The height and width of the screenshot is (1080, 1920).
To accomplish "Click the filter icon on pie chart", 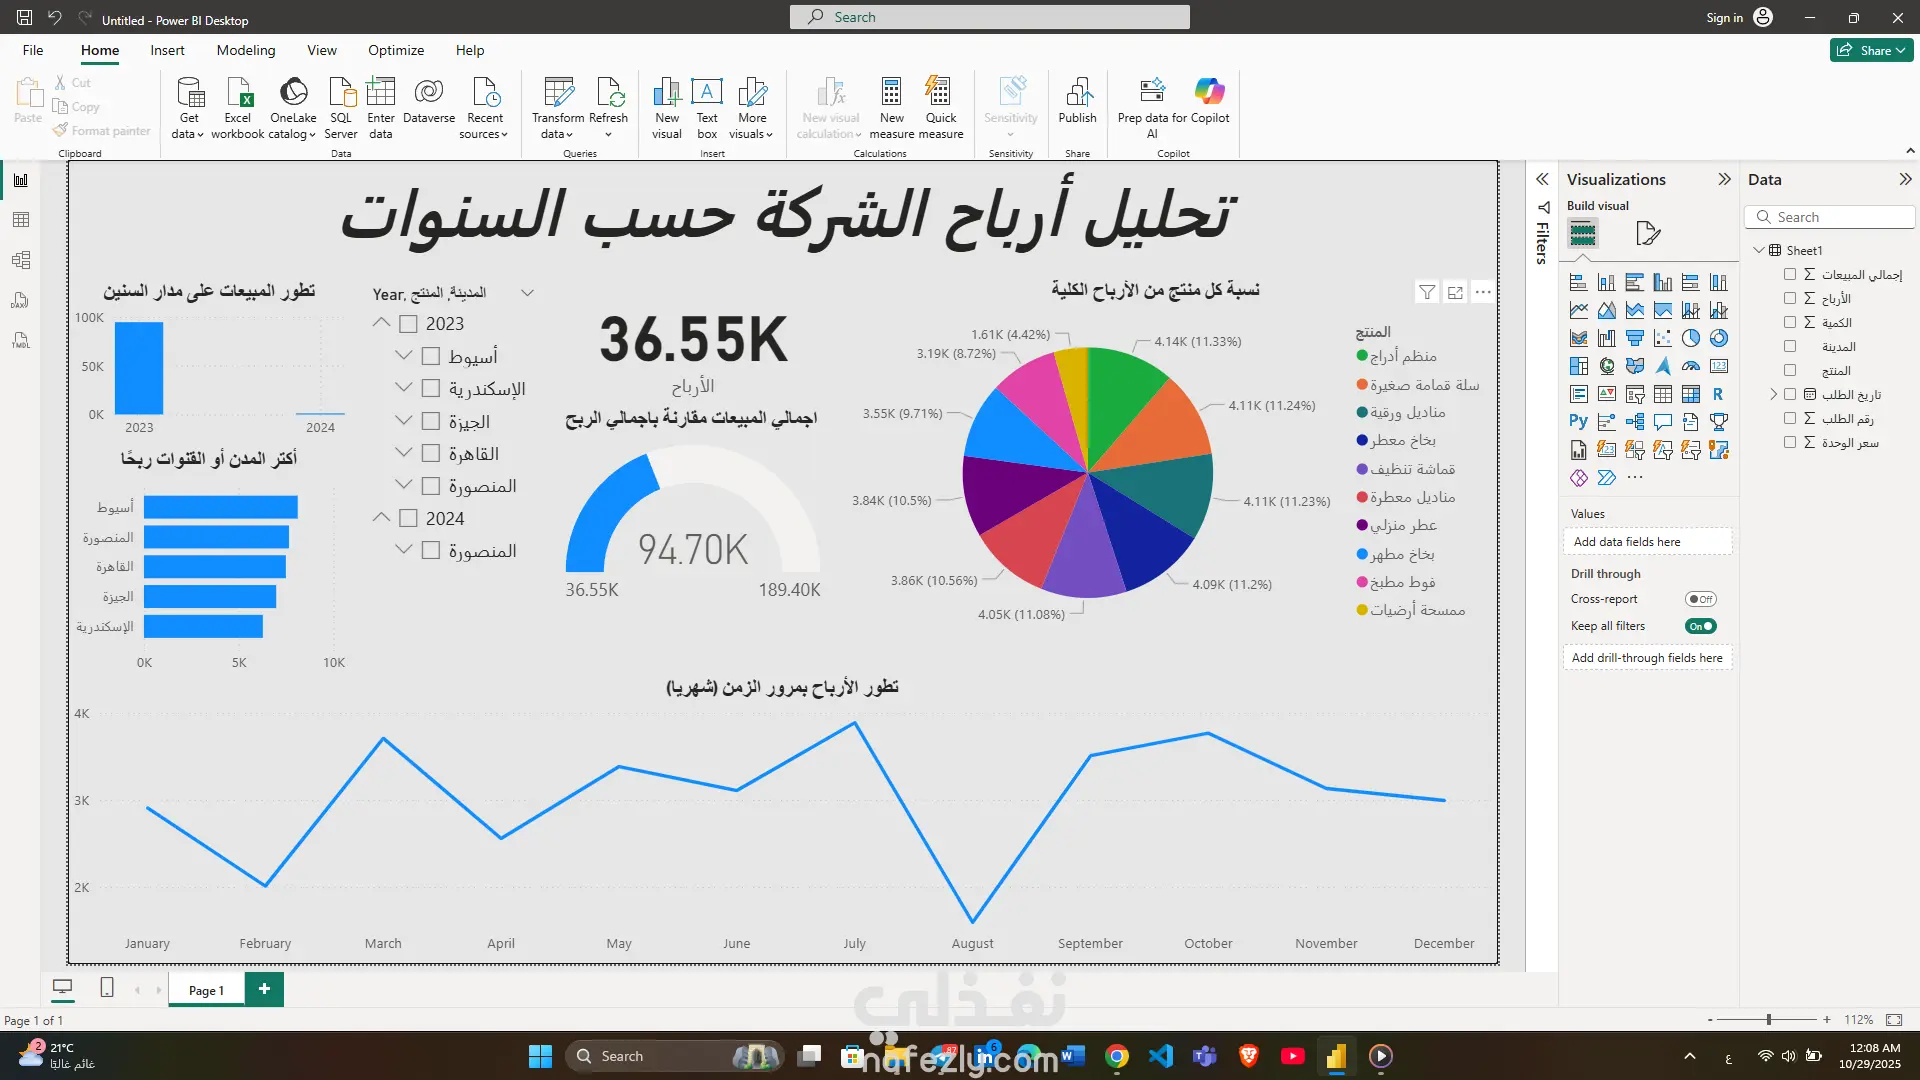I will point(1427,292).
